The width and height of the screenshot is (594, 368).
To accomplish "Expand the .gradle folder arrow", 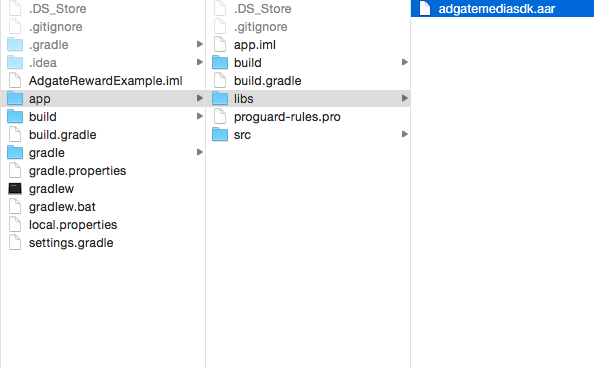I will point(200,44).
